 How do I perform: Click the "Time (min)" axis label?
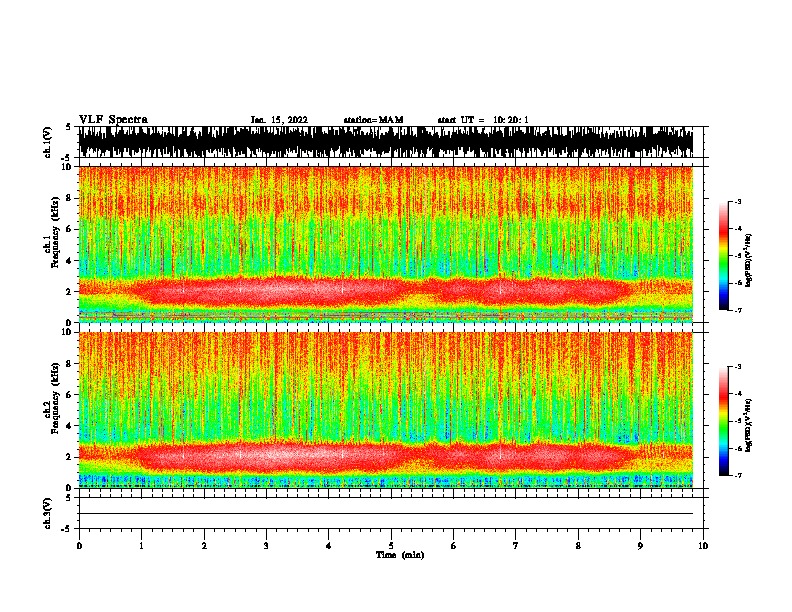pyautogui.click(x=400, y=555)
